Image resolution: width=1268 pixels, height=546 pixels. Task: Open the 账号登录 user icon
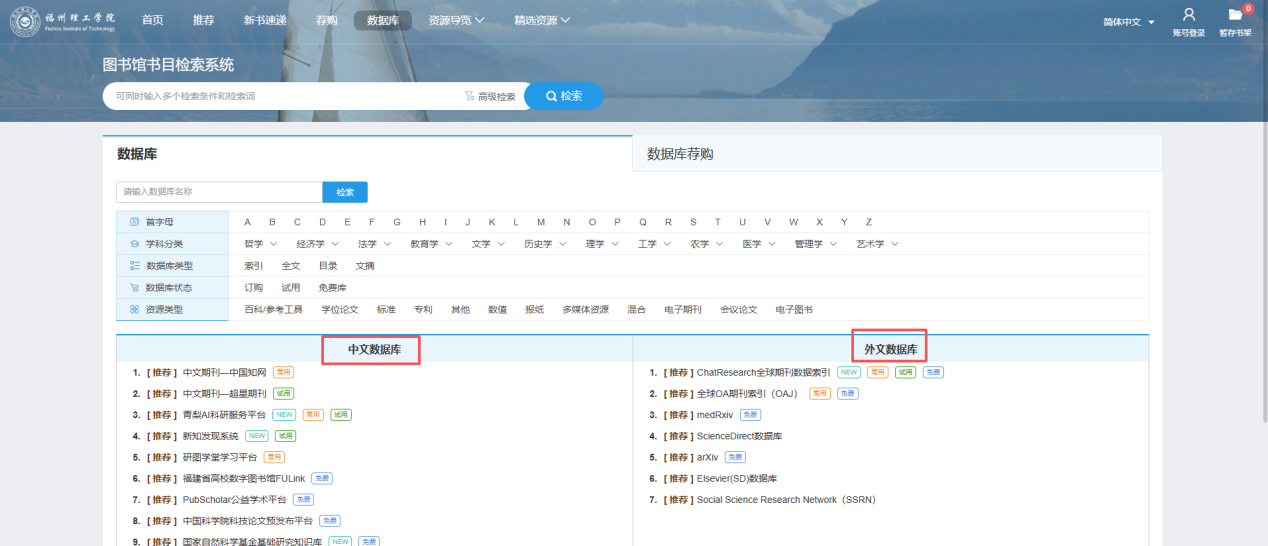click(1188, 15)
